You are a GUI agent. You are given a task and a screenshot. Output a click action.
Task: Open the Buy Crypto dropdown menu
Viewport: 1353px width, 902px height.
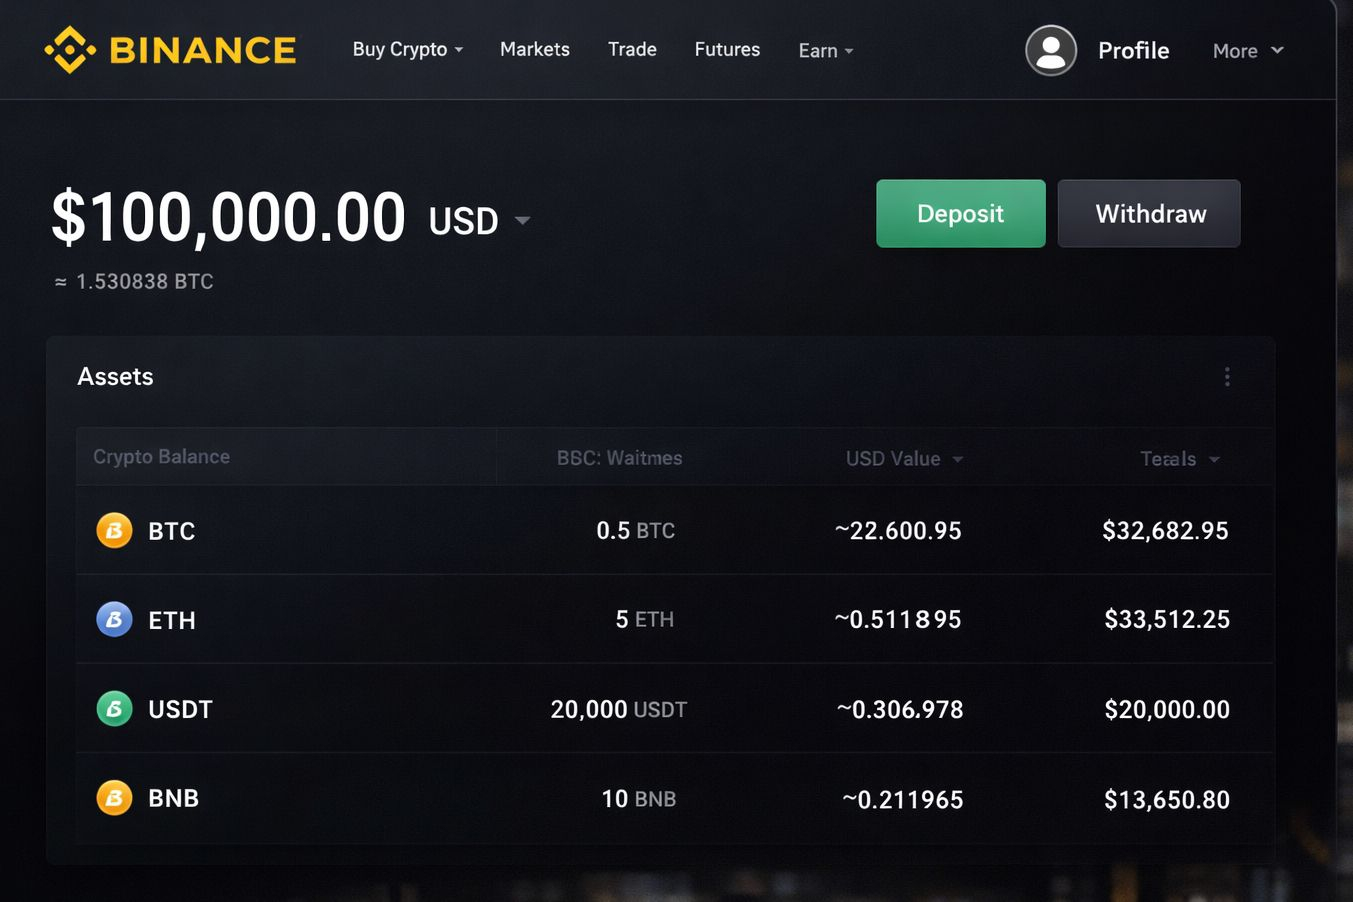[x=408, y=49]
